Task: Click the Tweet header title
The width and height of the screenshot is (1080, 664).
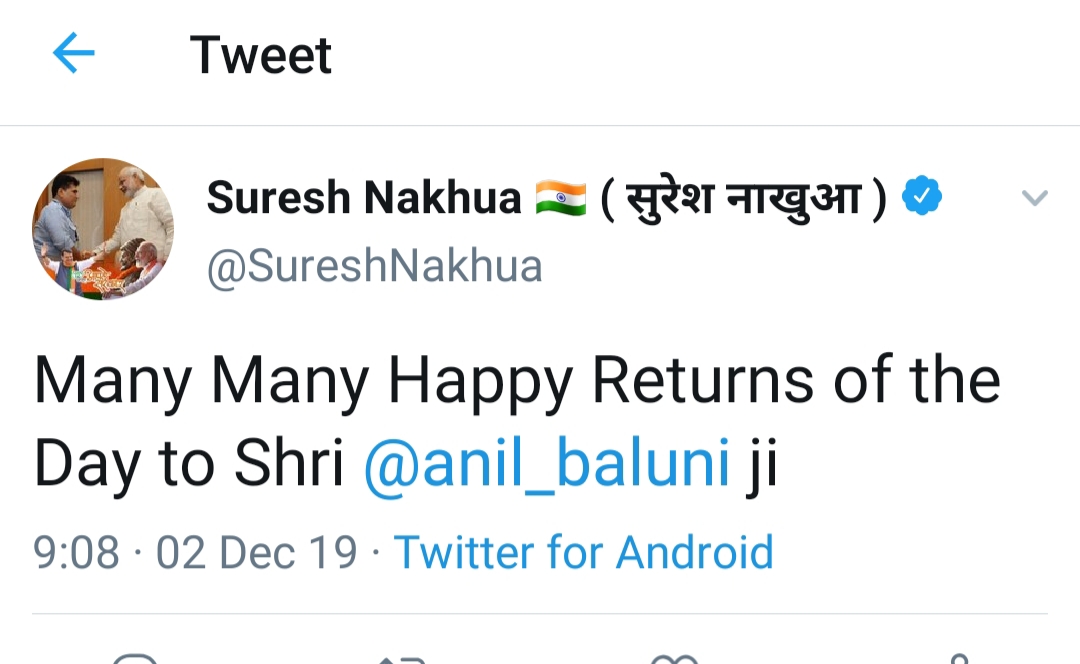Action: [x=261, y=54]
